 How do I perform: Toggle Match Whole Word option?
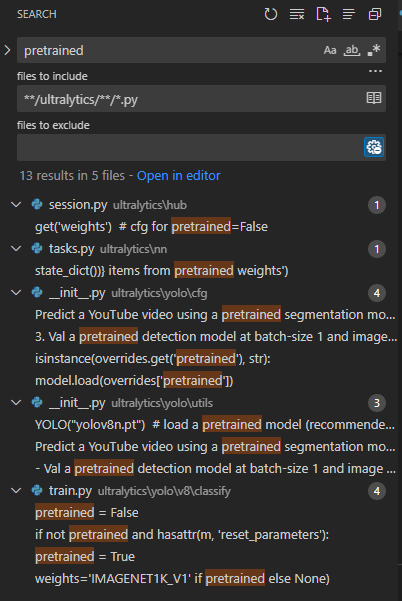pos(352,50)
